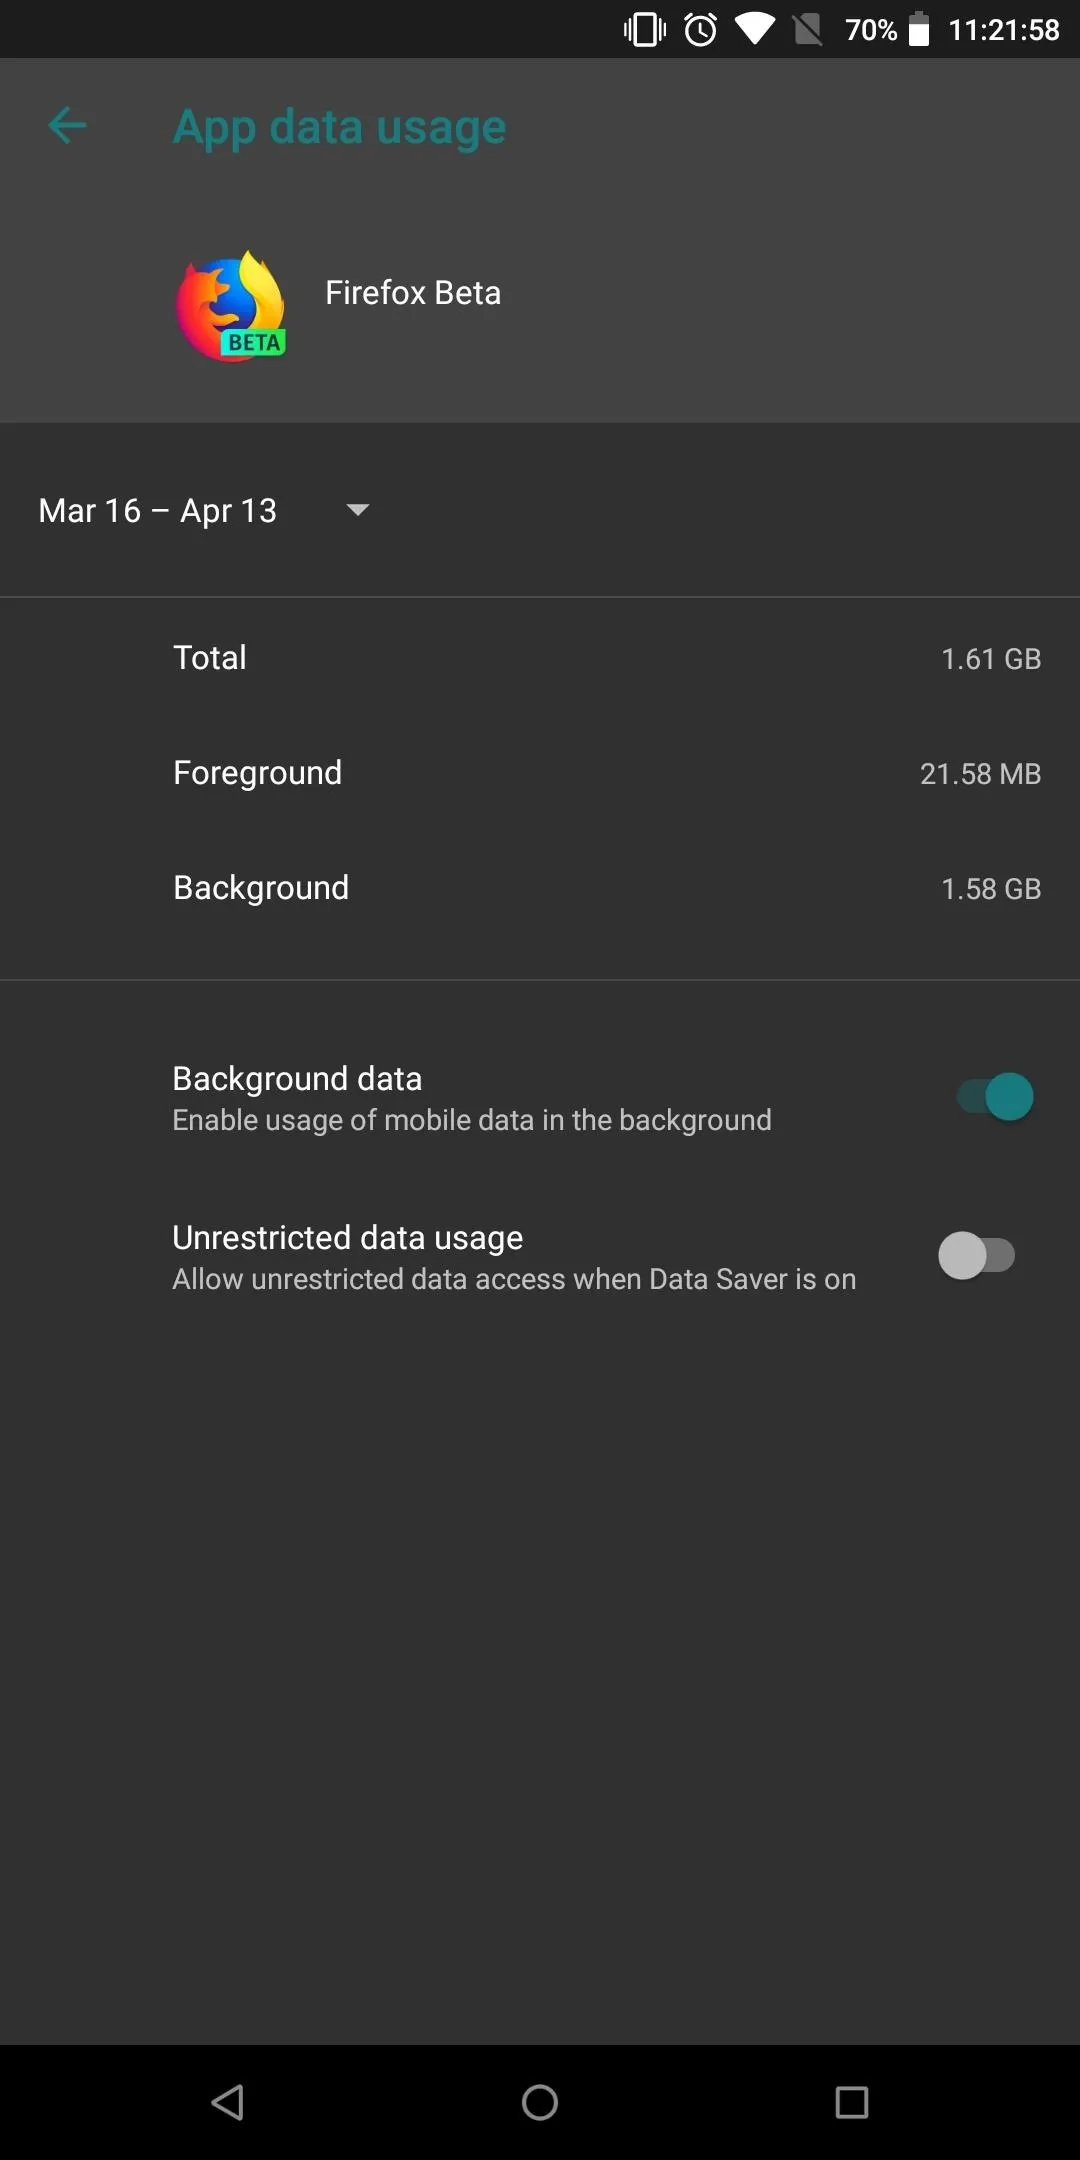Tap the Android back navigation button
The image size is (1080, 2160).
228,2102
